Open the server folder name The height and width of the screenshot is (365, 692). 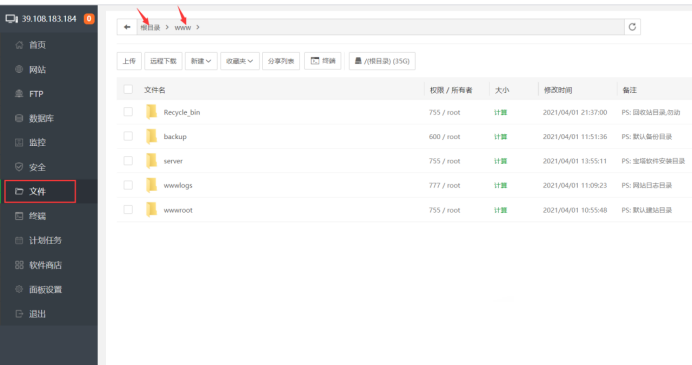[x=173, y=161]
